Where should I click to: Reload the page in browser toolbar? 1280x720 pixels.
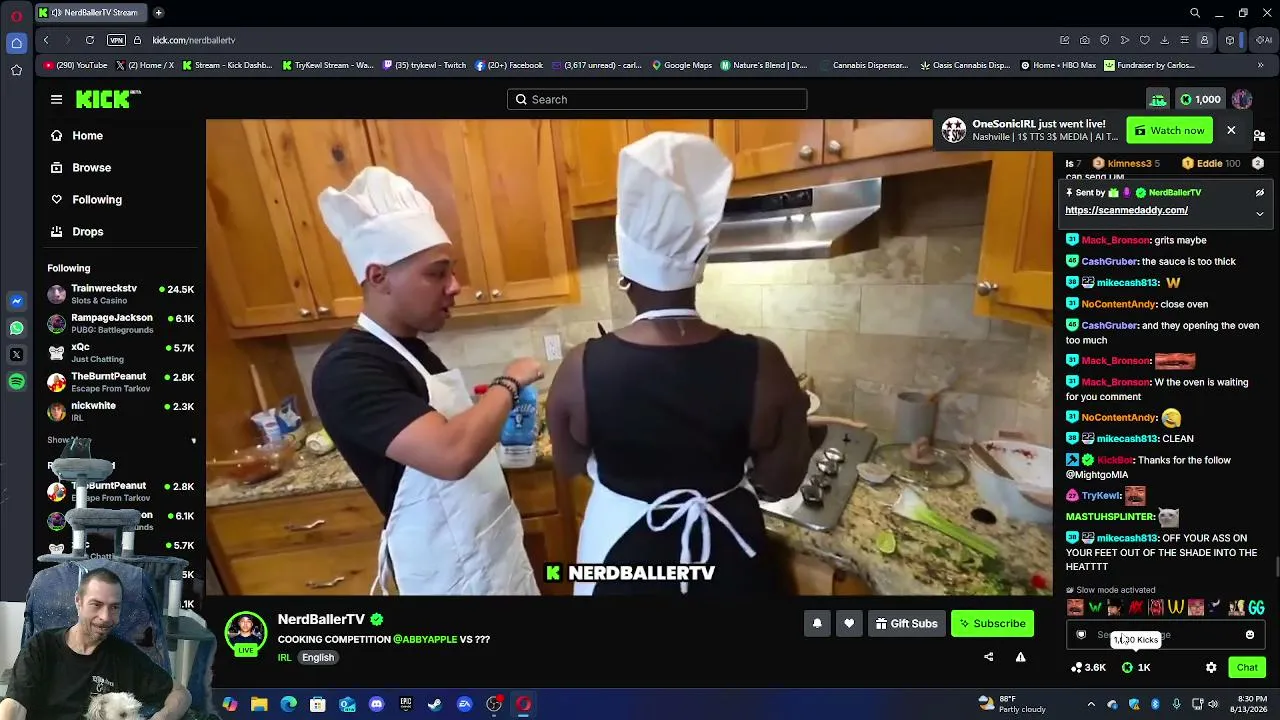pos(90,40)
